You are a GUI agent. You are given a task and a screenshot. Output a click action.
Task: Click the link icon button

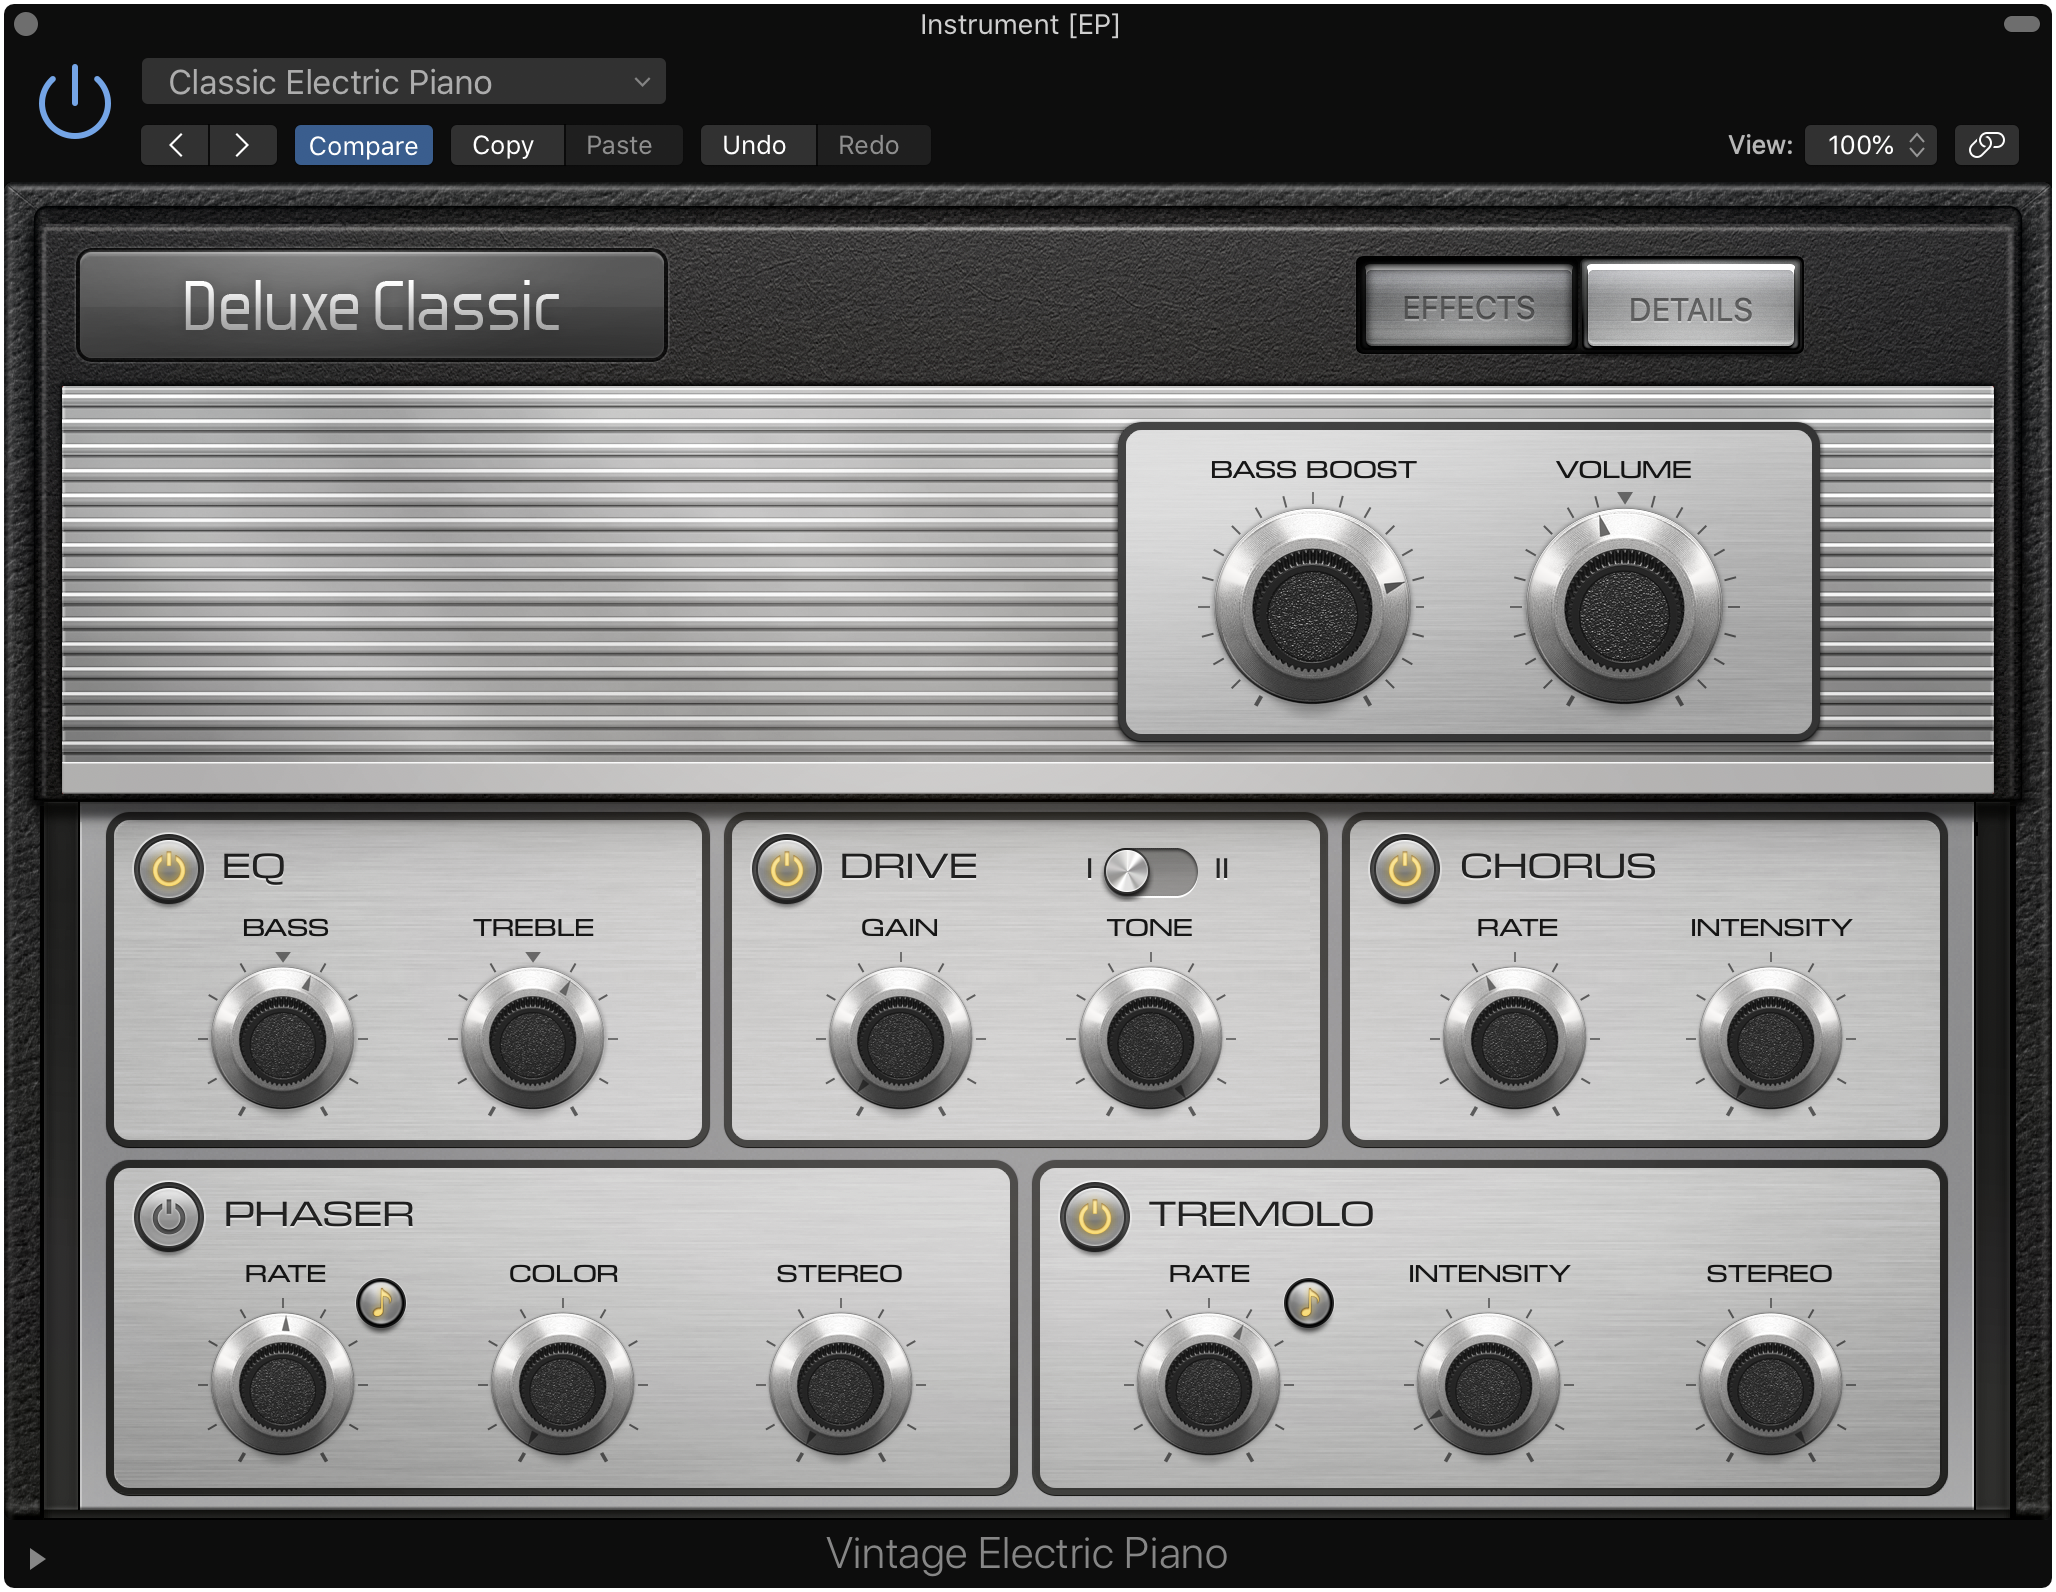(x=1986, y=145)
